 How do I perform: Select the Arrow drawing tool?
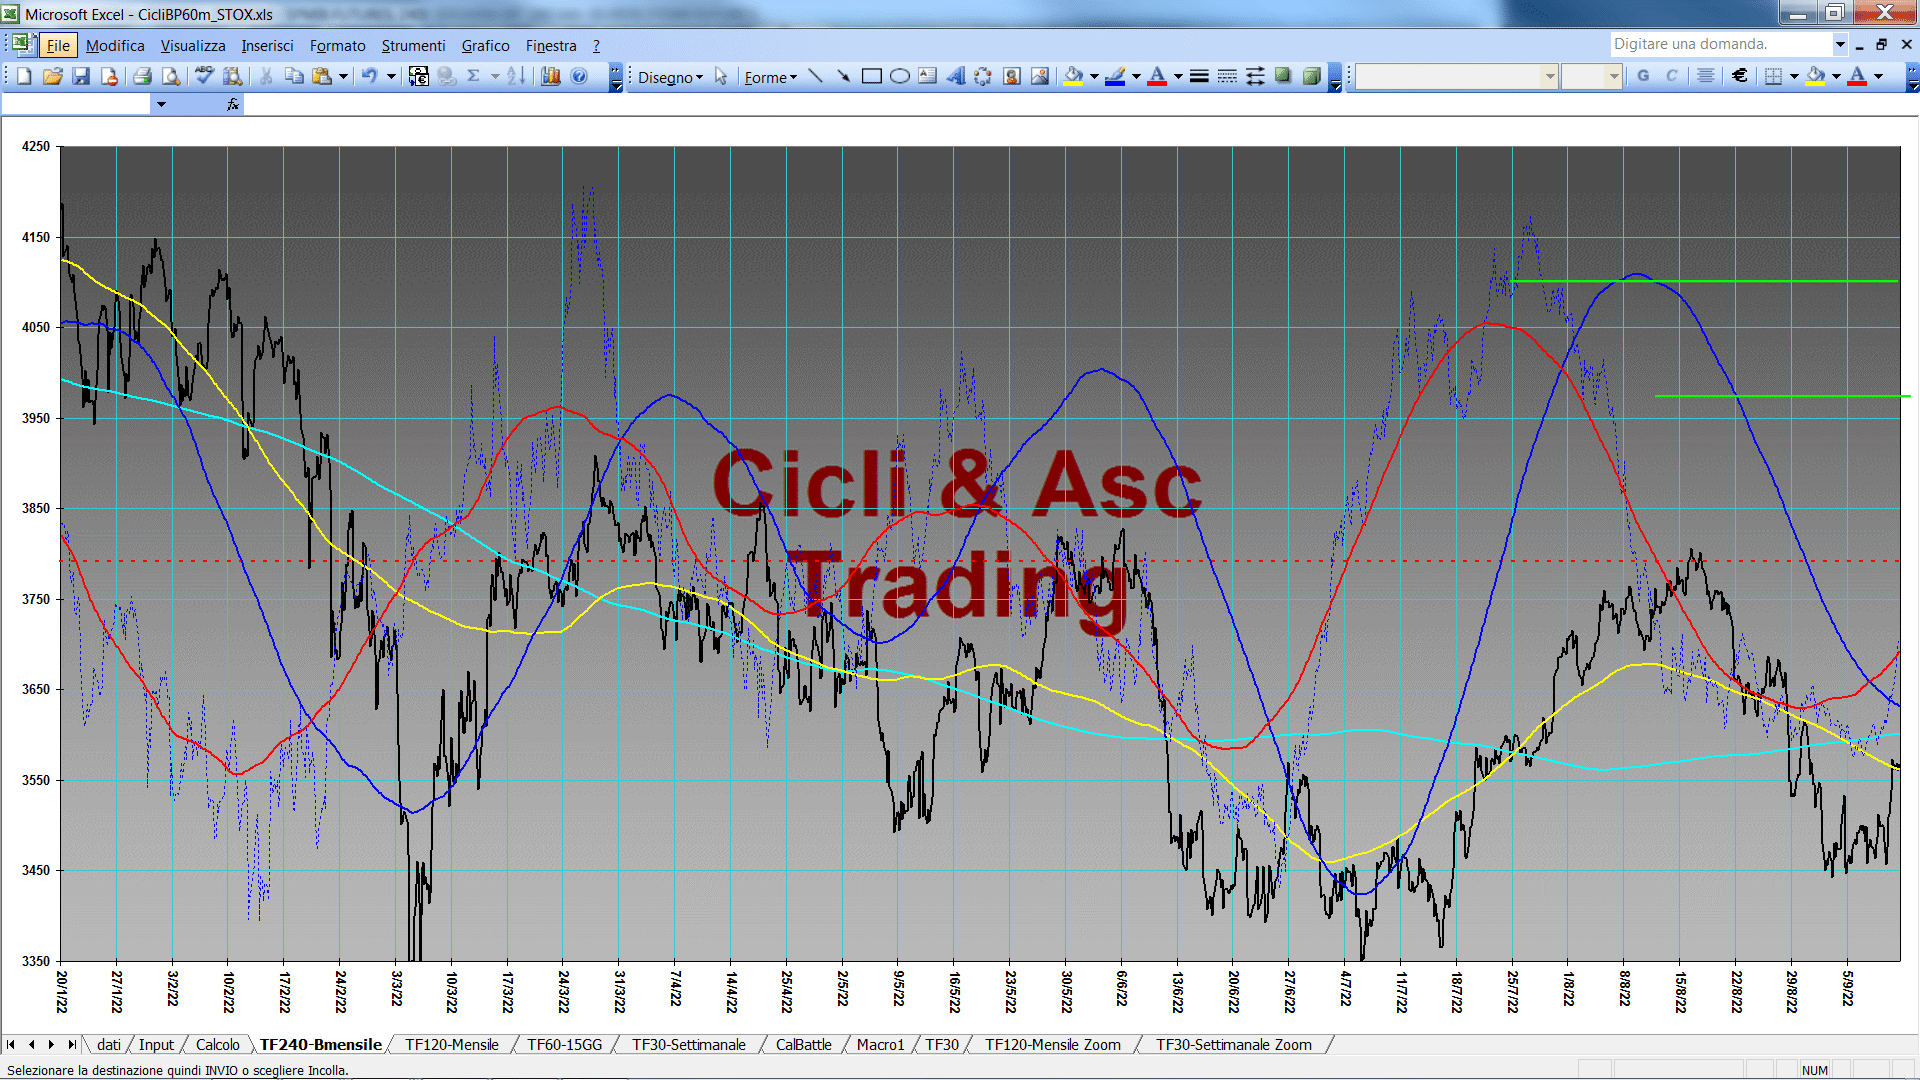coord(843,76)
